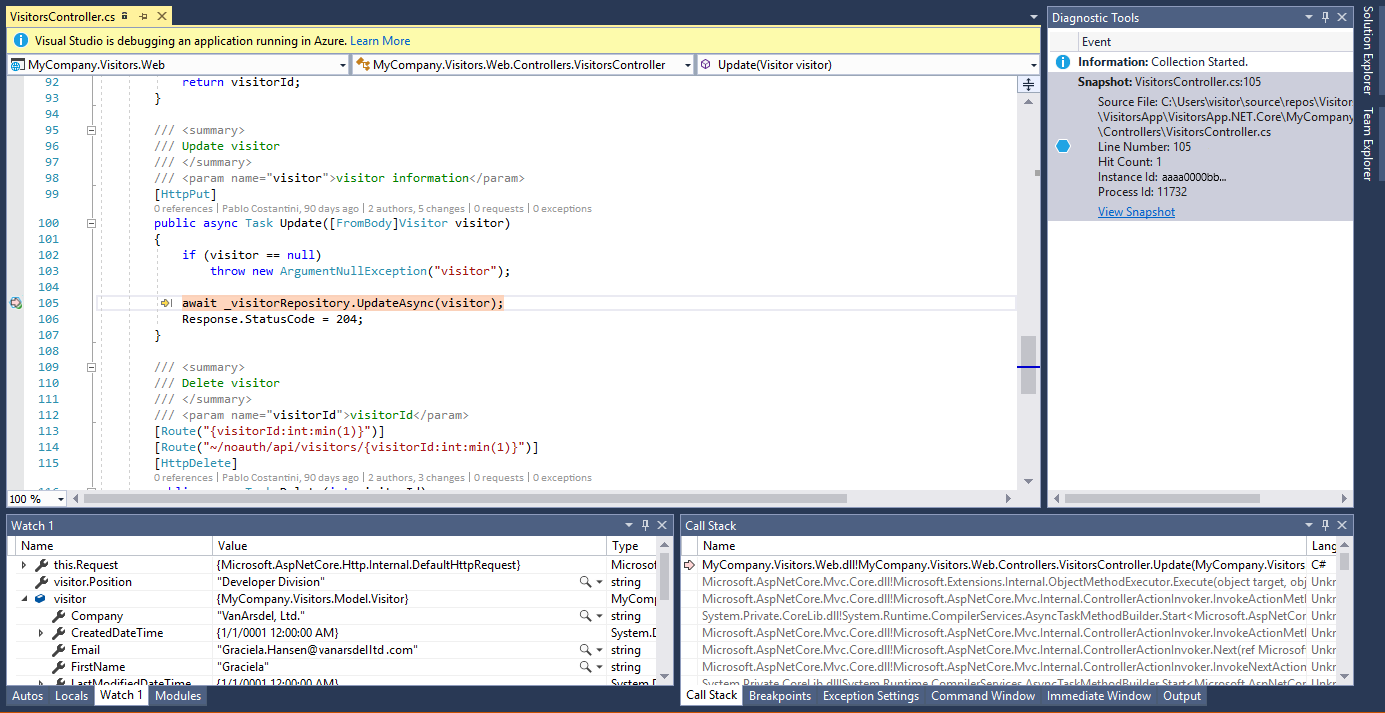This screenshot has height=713, width=1385.
Task: Unpin the Diagnostic Tools panel
Action: [1324, 16]
